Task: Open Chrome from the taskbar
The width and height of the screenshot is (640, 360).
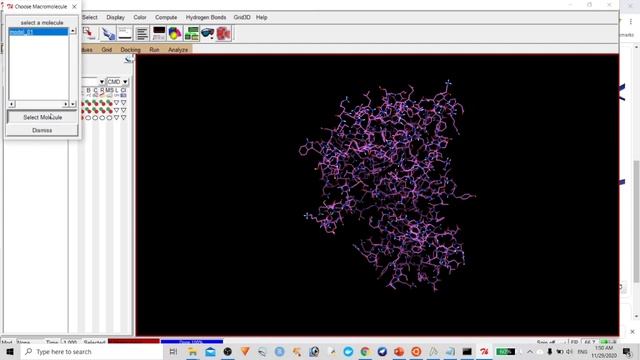Action: tap(365, 351)
